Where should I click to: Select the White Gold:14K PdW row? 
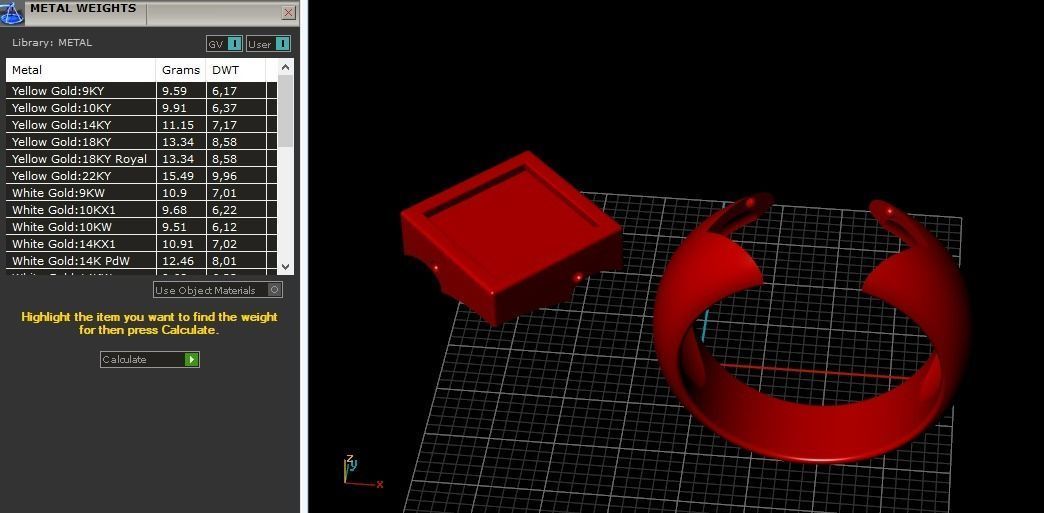pyautogui.click(x=141, y=260)
